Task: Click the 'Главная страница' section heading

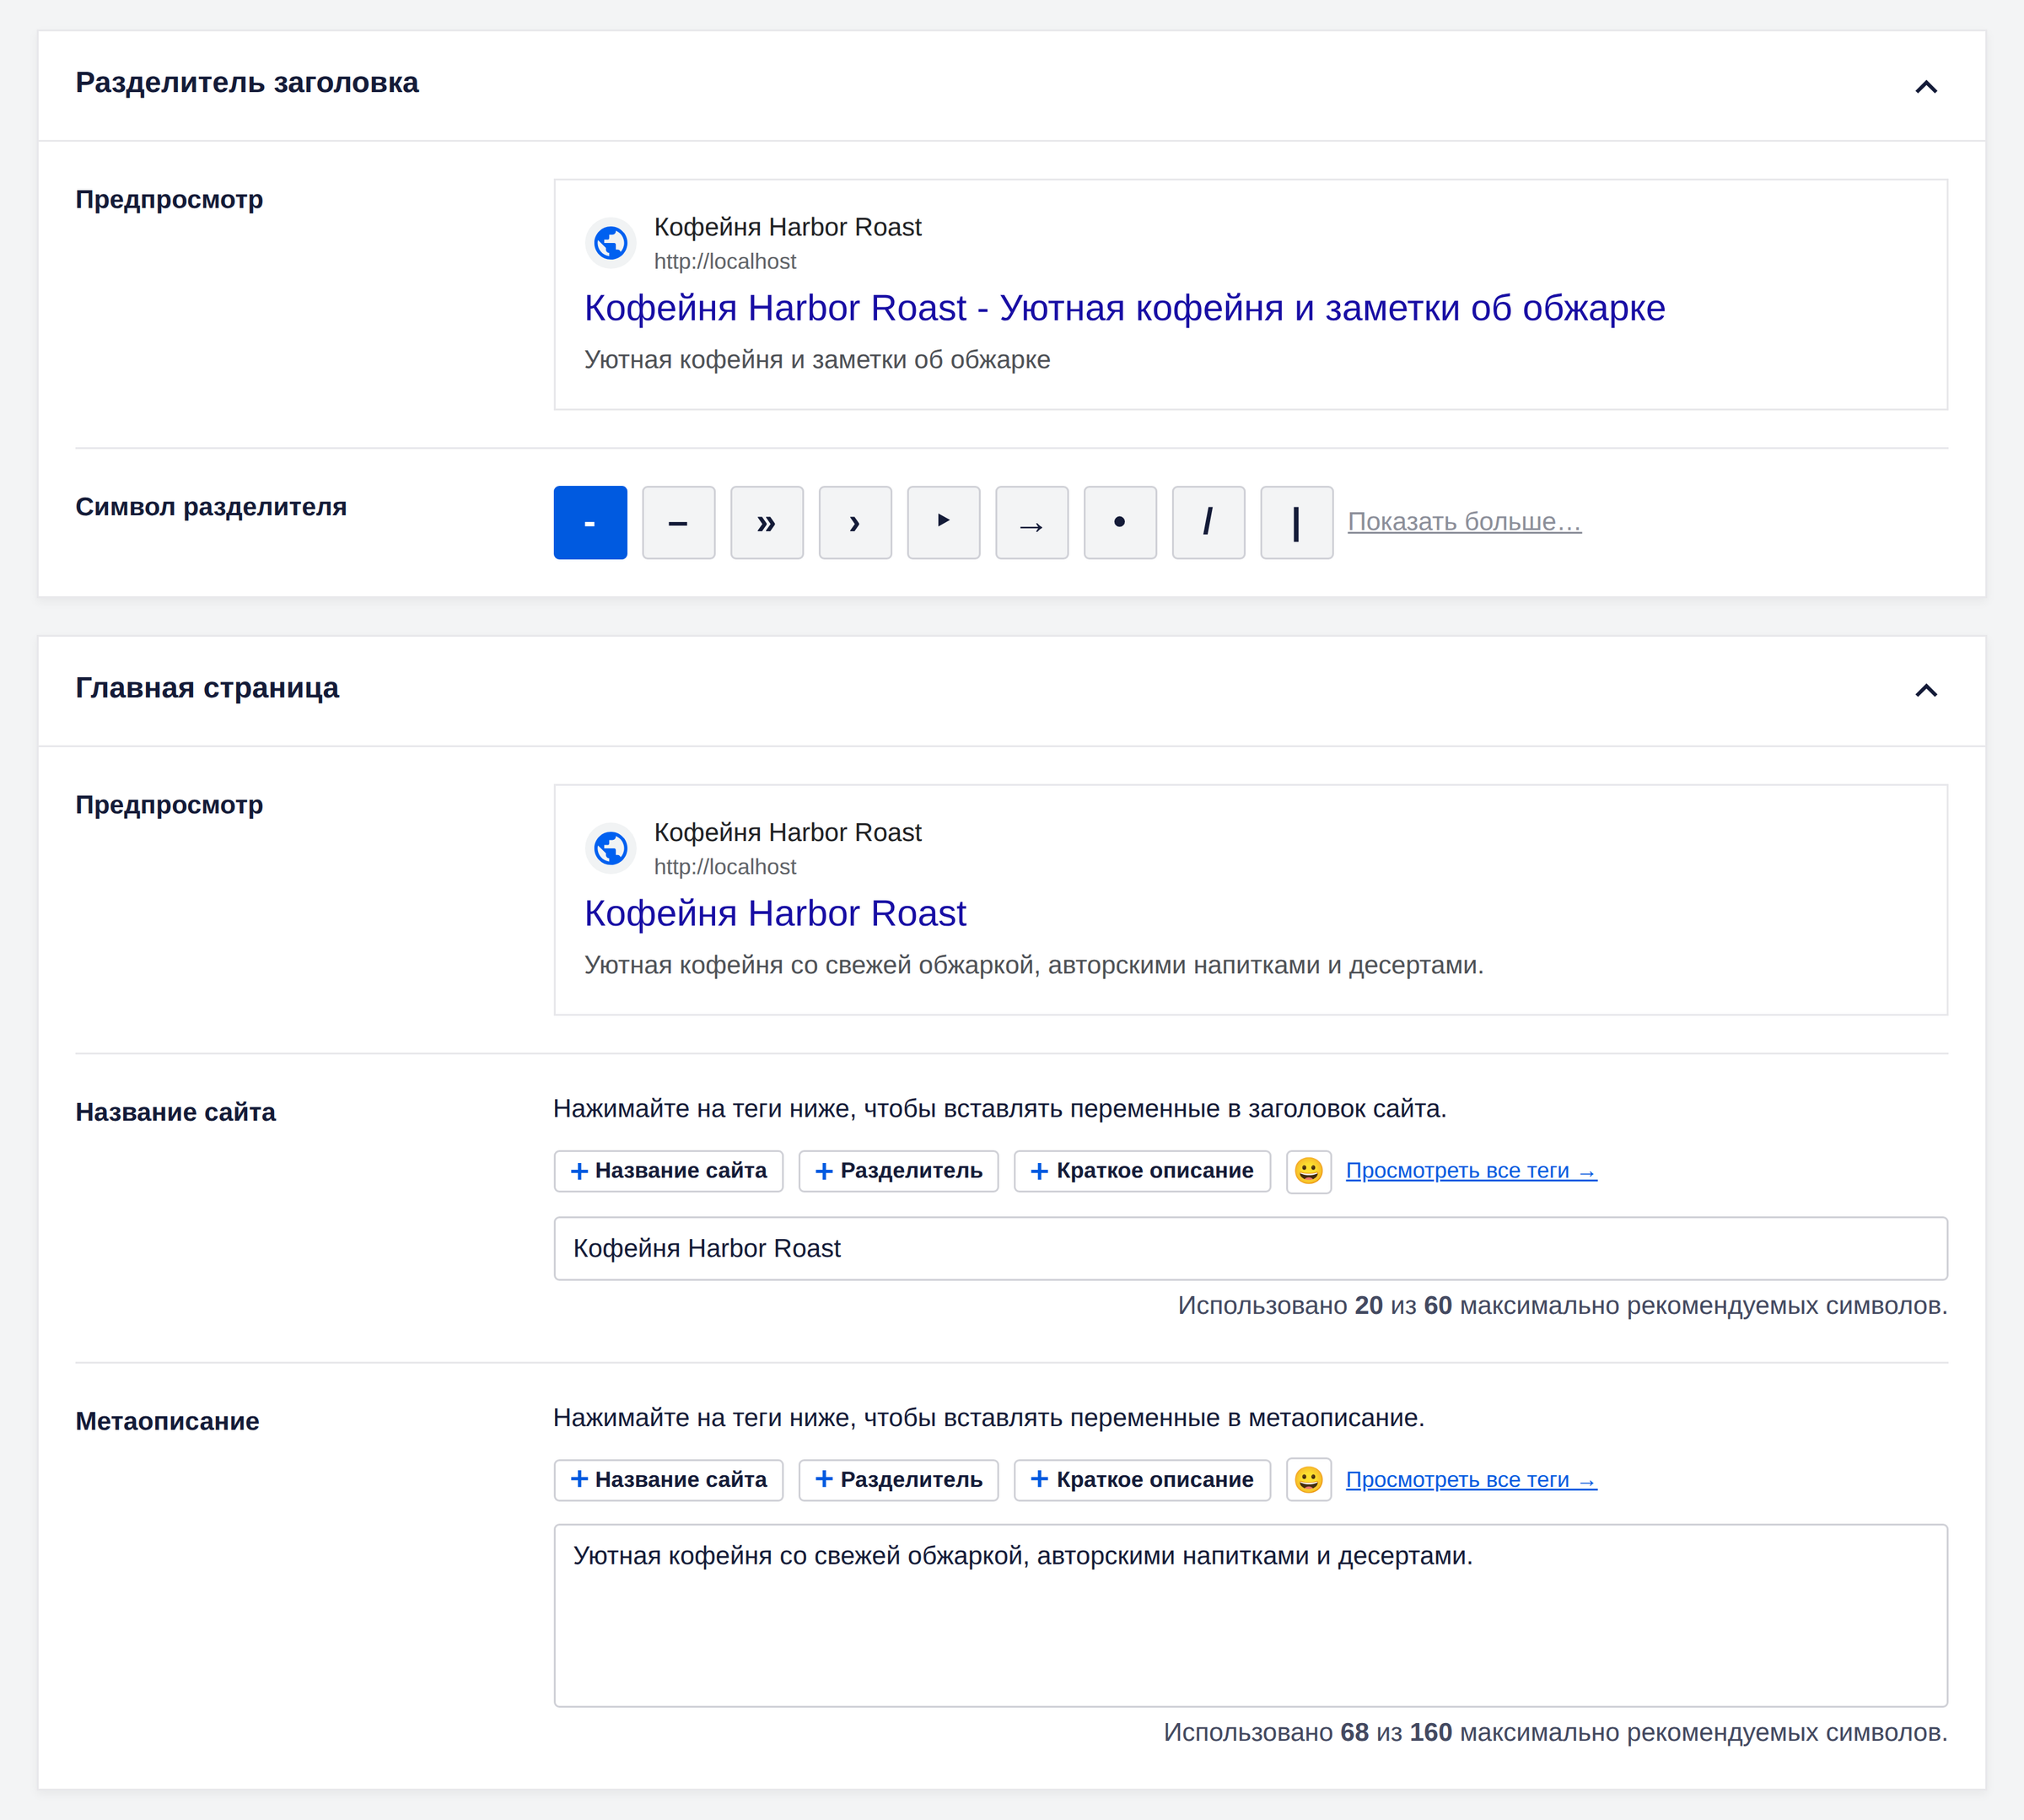Action: tap(207, 687)
